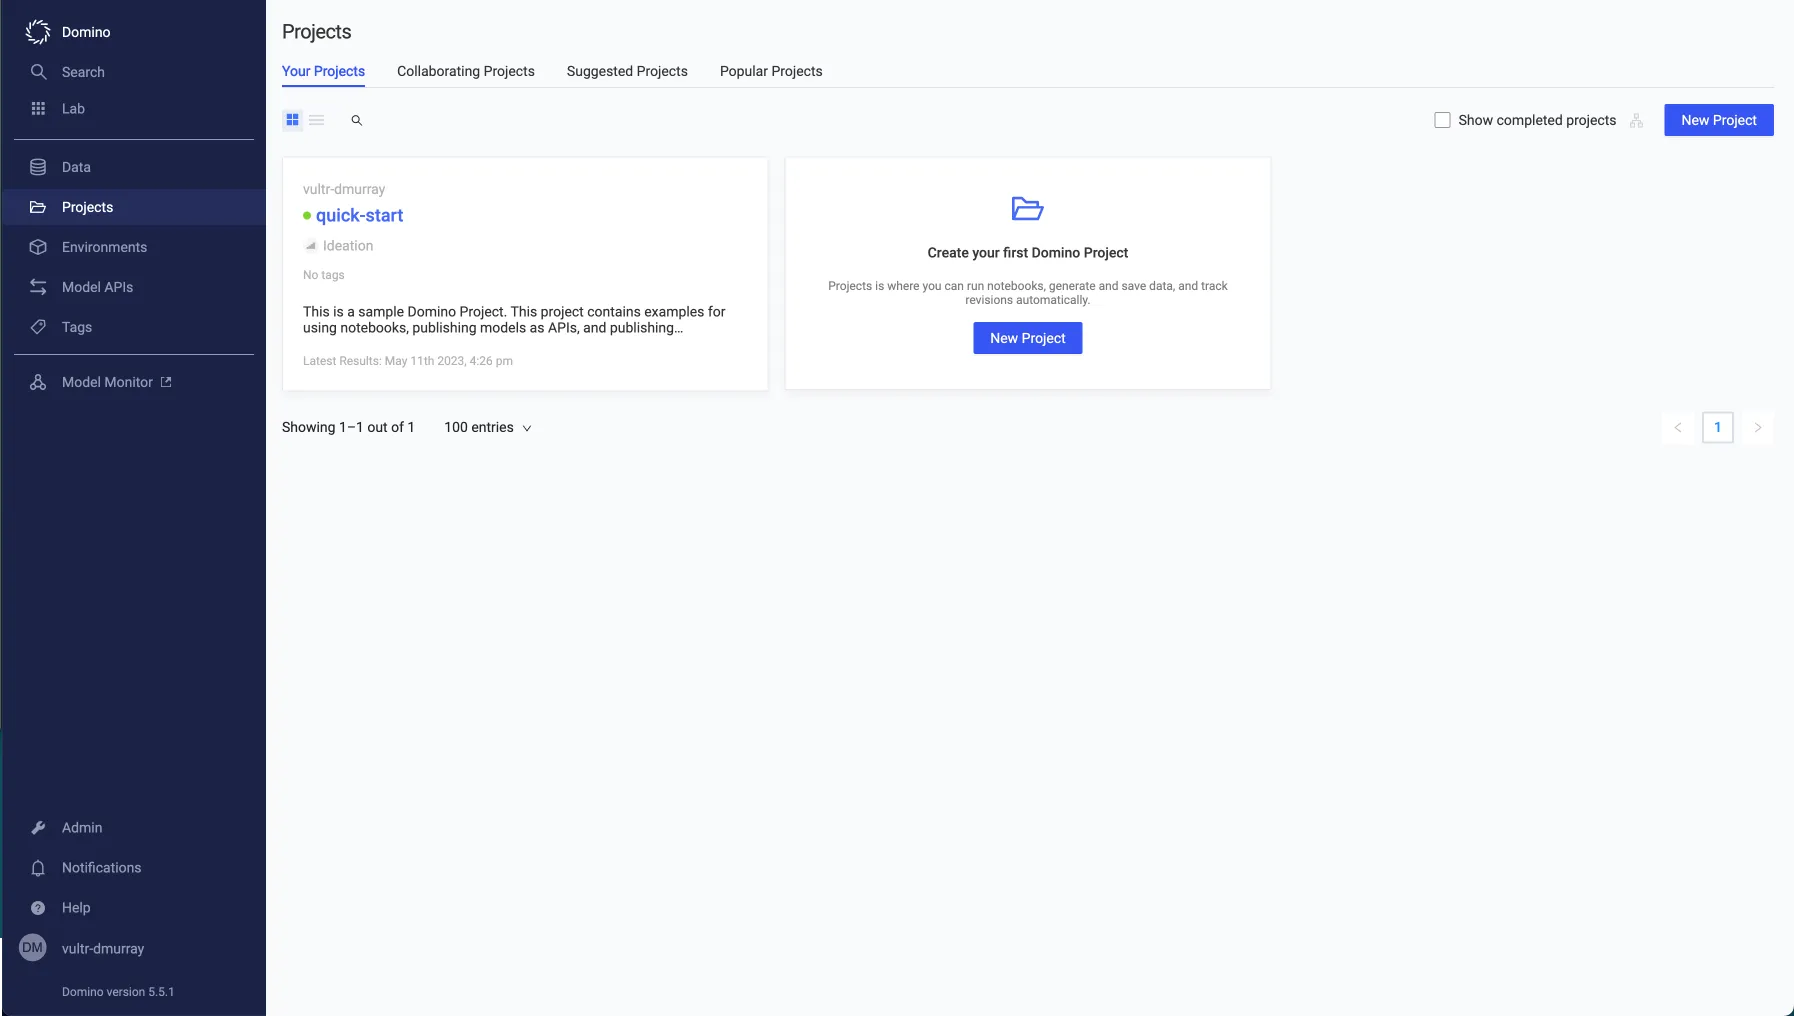Viewport: 1794px width, 1016px height.
Task: Click Domino version 5.5.1 text
Action: tap(118, 992)
